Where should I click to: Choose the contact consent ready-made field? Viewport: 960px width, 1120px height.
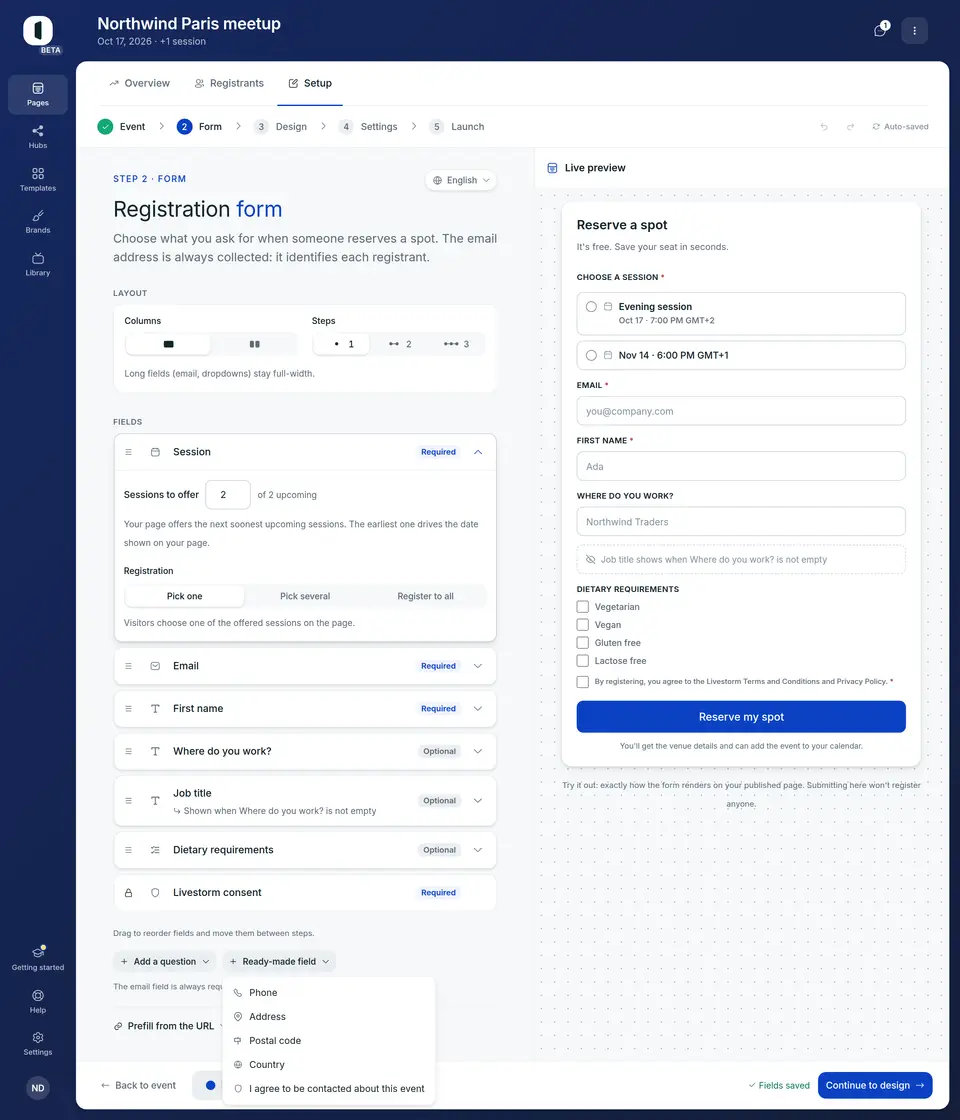click(x=329, y=1089)
